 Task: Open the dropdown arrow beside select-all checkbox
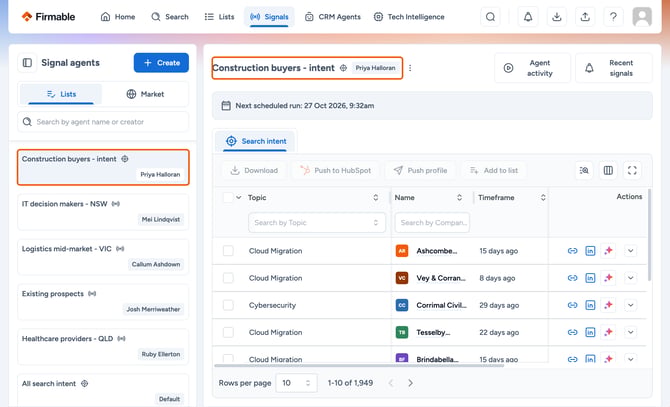(x=239, y=197)
